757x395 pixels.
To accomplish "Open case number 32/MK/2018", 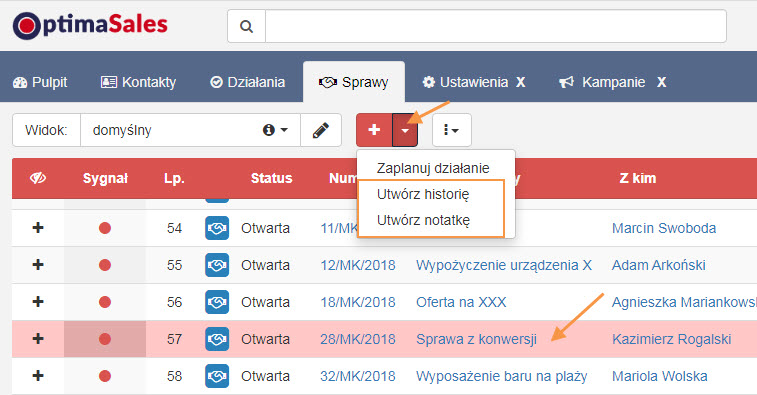I will (x=358, y=376).
